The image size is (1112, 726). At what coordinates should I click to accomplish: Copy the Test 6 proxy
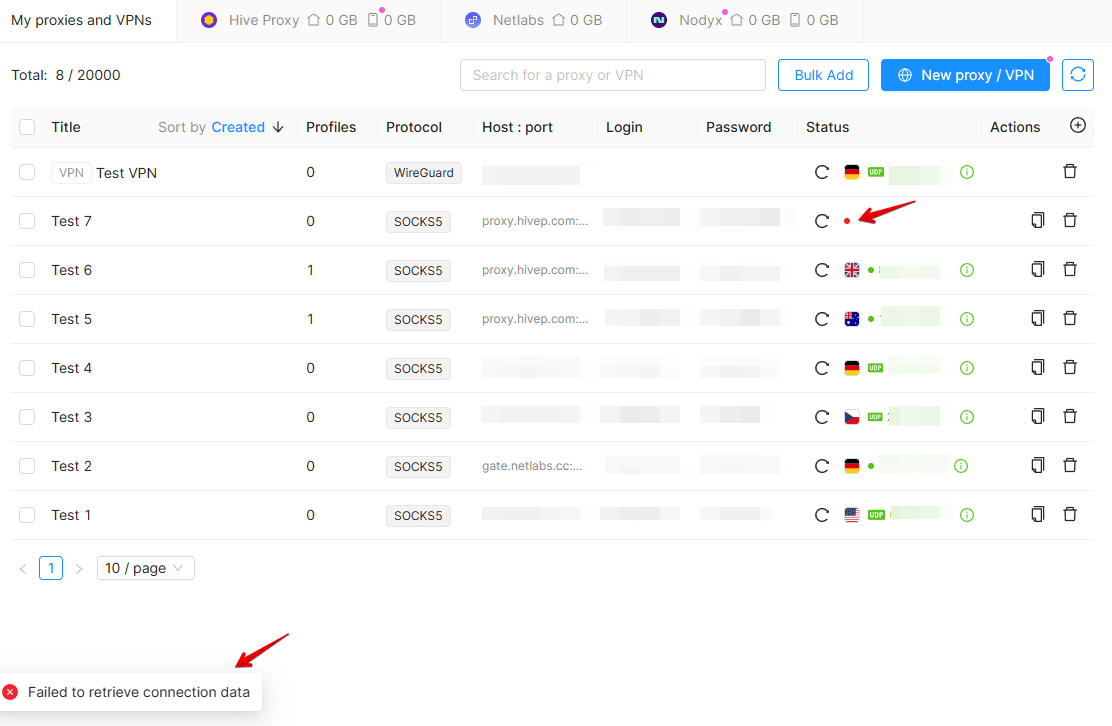tap(1038, 269)
